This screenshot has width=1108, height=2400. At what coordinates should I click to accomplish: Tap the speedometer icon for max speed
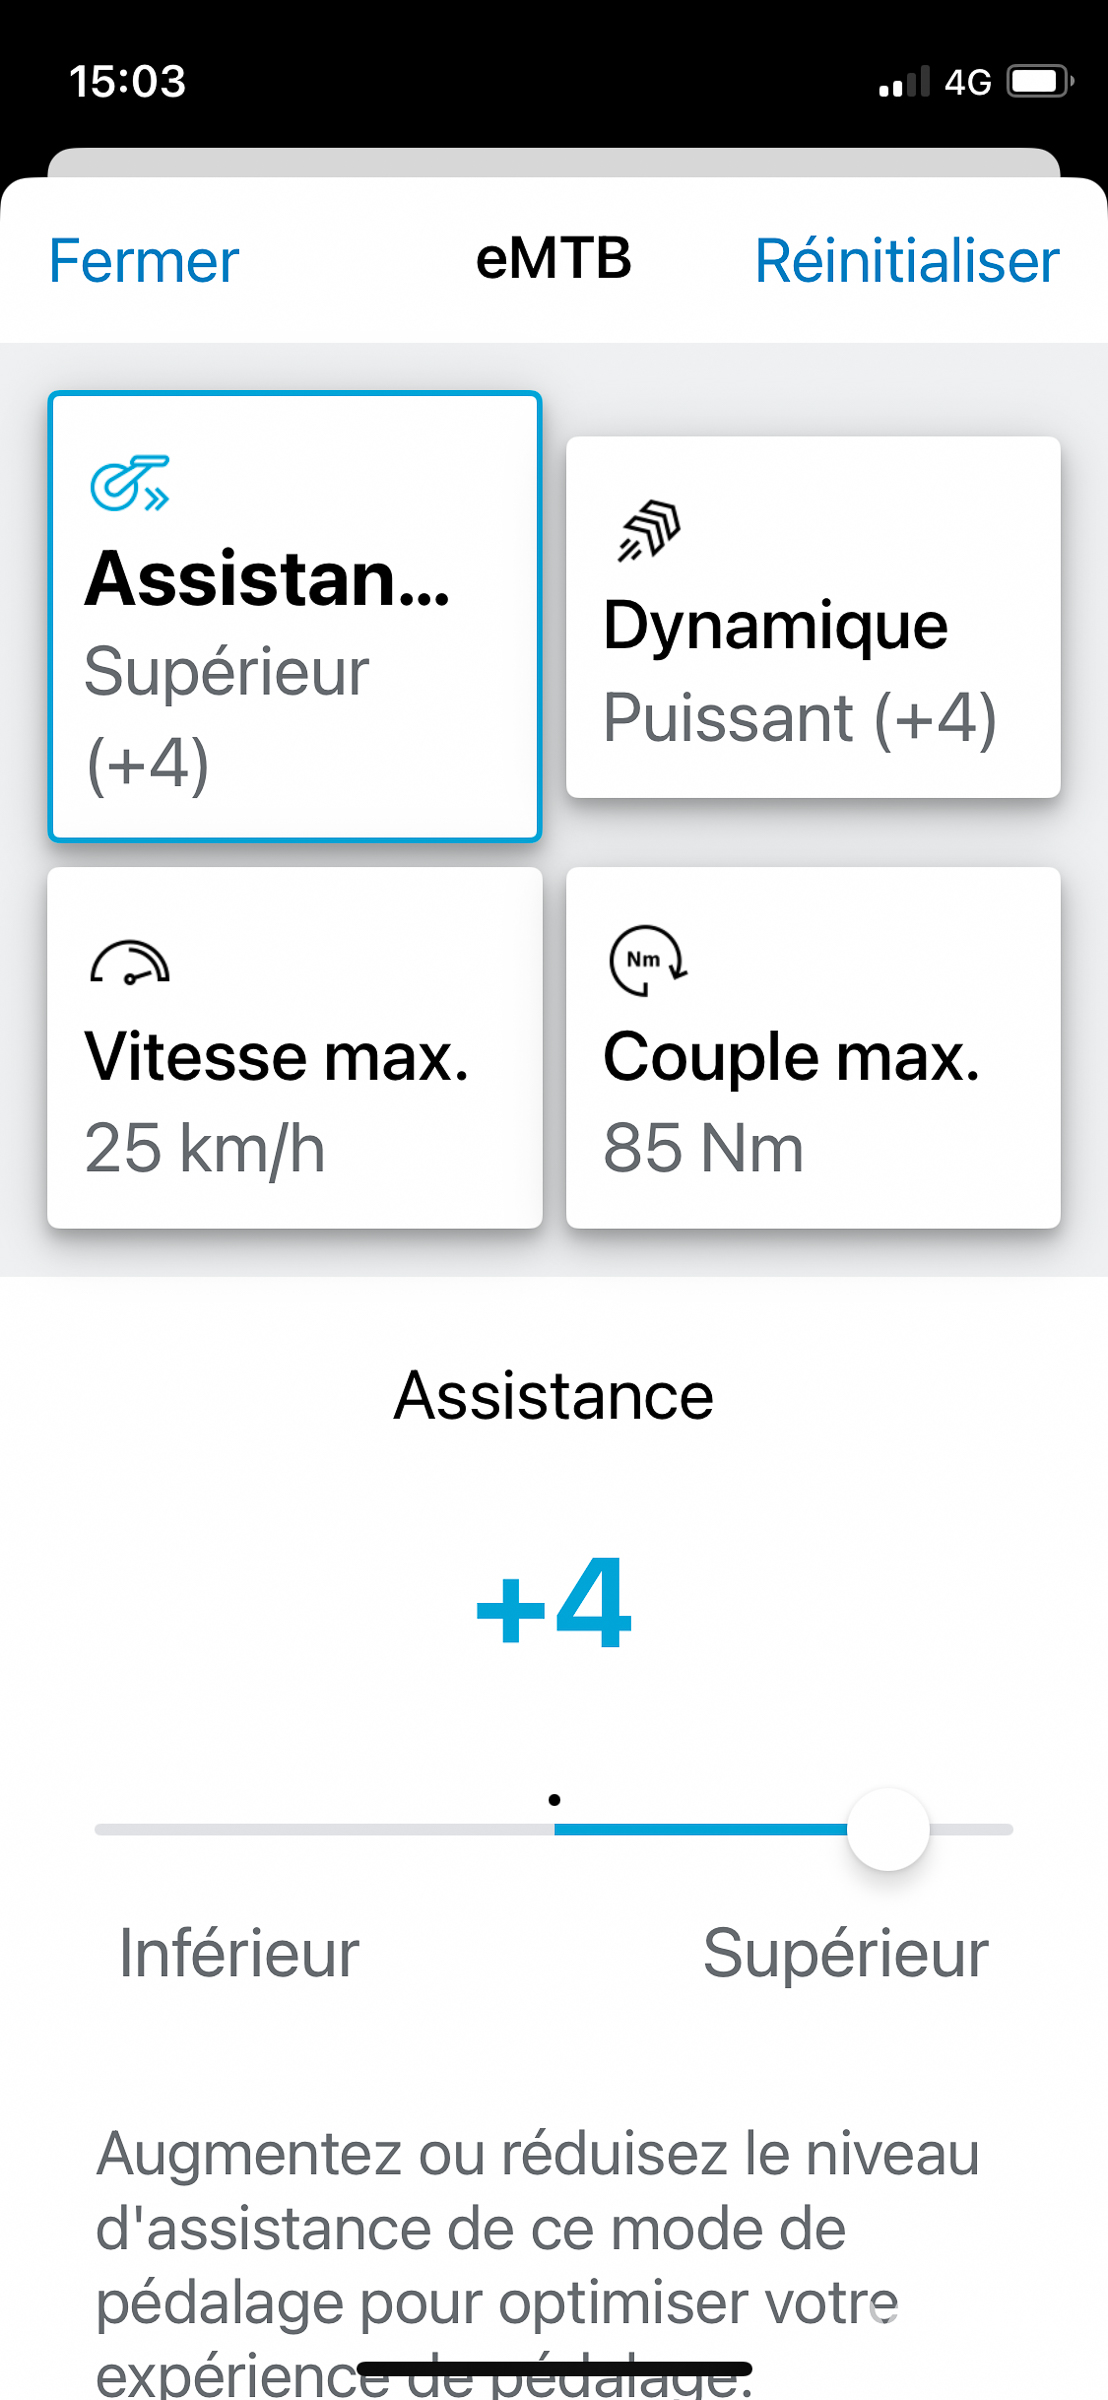(x=130, y=963)
